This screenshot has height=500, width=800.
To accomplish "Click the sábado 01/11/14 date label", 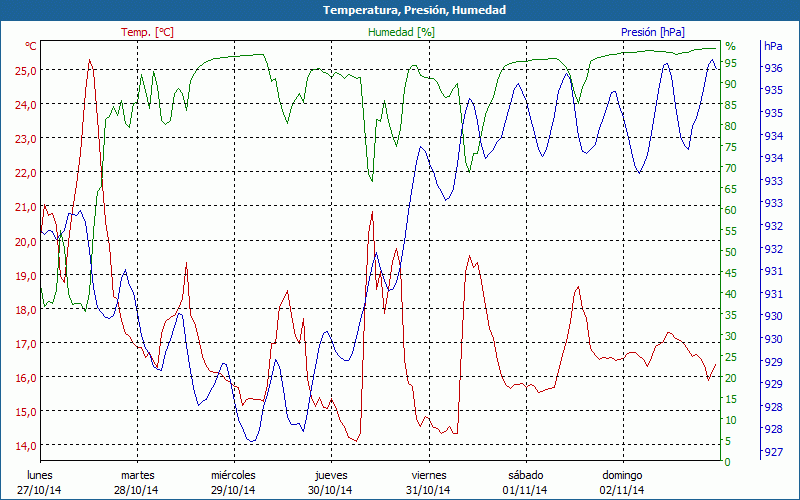I will 525,482.
